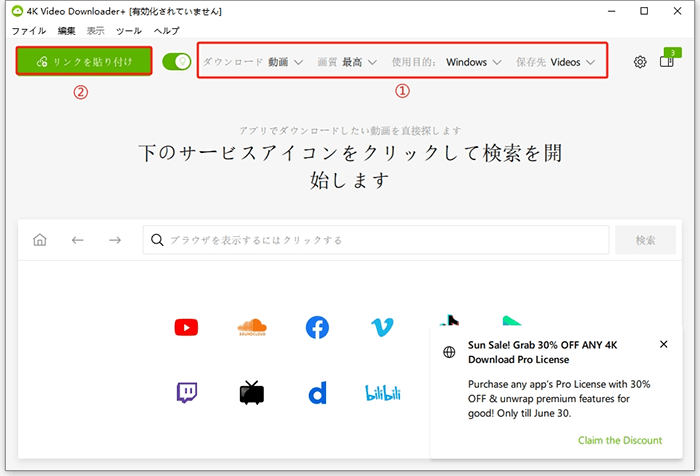Image resolution: width=700 pixels, height=476 pixels.
Task: Open the ツール menu
Action: [x=129, y=31]
